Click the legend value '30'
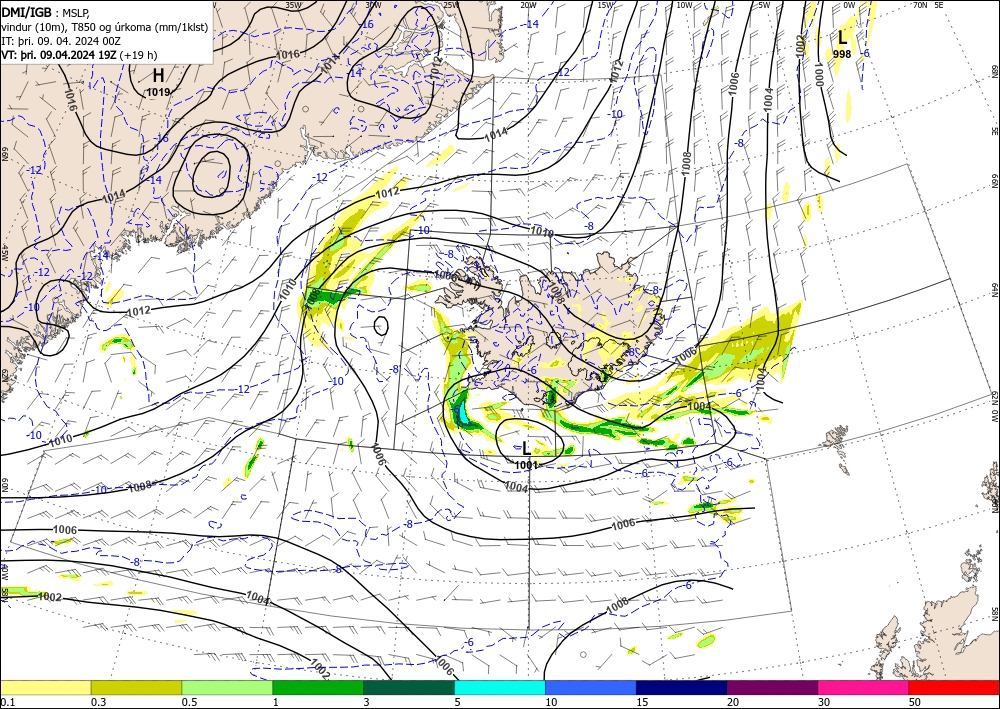Screen dimensions: 1000x709 click(824, 702)
